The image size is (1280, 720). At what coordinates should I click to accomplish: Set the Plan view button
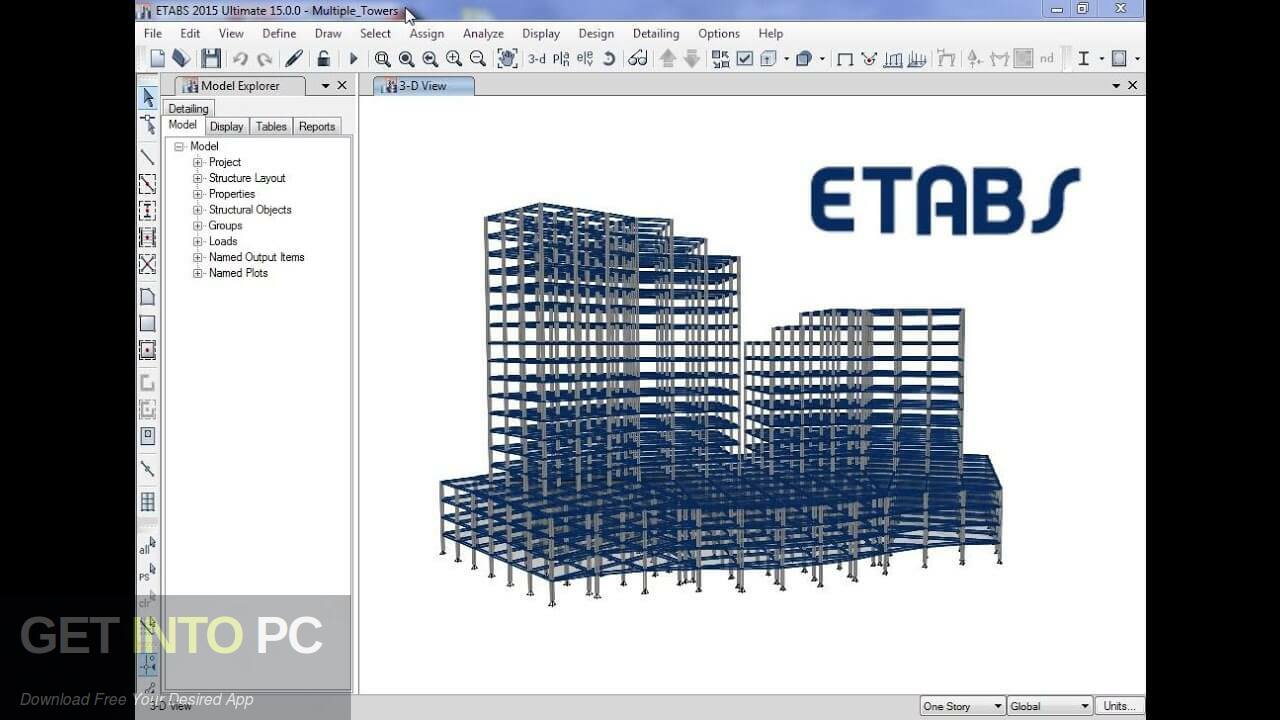point(561,59)
